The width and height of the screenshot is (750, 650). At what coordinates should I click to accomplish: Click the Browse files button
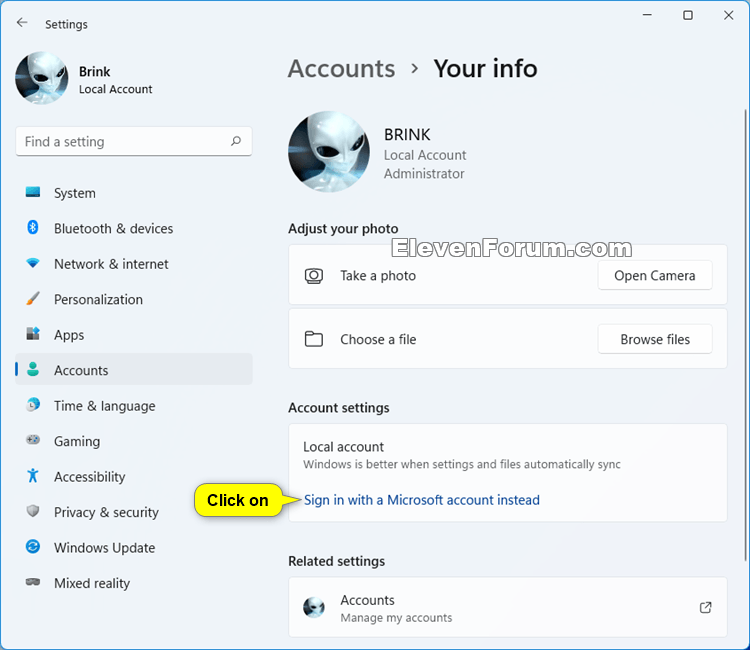(x=655, y=339)
